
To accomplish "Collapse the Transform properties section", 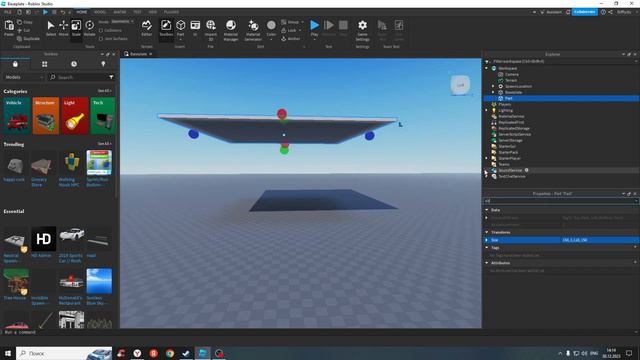I will [487, 232].
